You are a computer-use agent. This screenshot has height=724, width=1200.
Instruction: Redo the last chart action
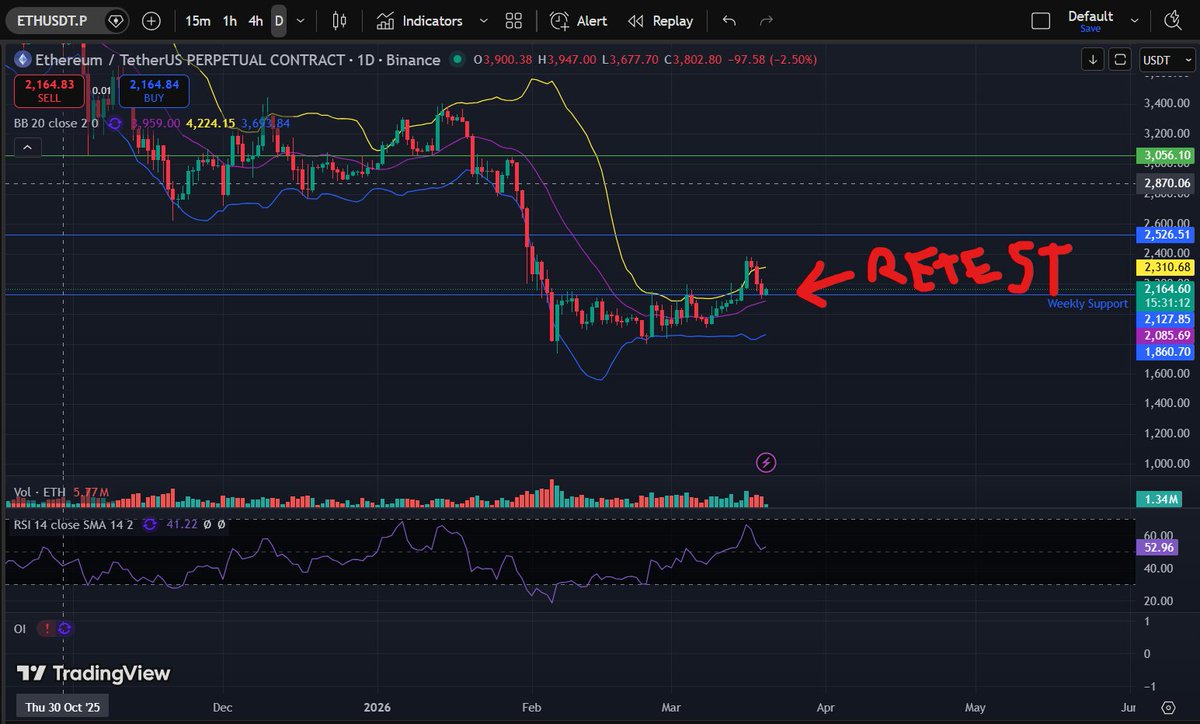point(767,21)
